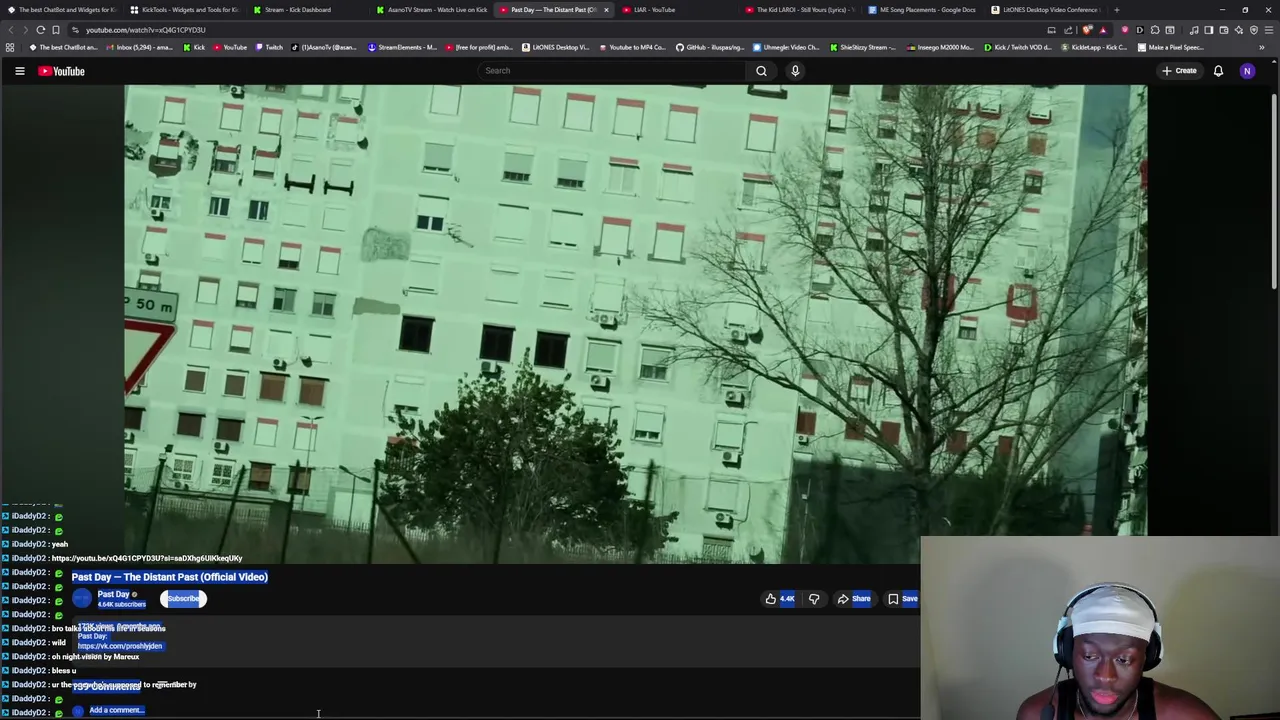Image resolution: width=1280 pixels, height=720 pixels.
Task: Follow the vk.com/proshlyjden link
Action: point(120,646)
